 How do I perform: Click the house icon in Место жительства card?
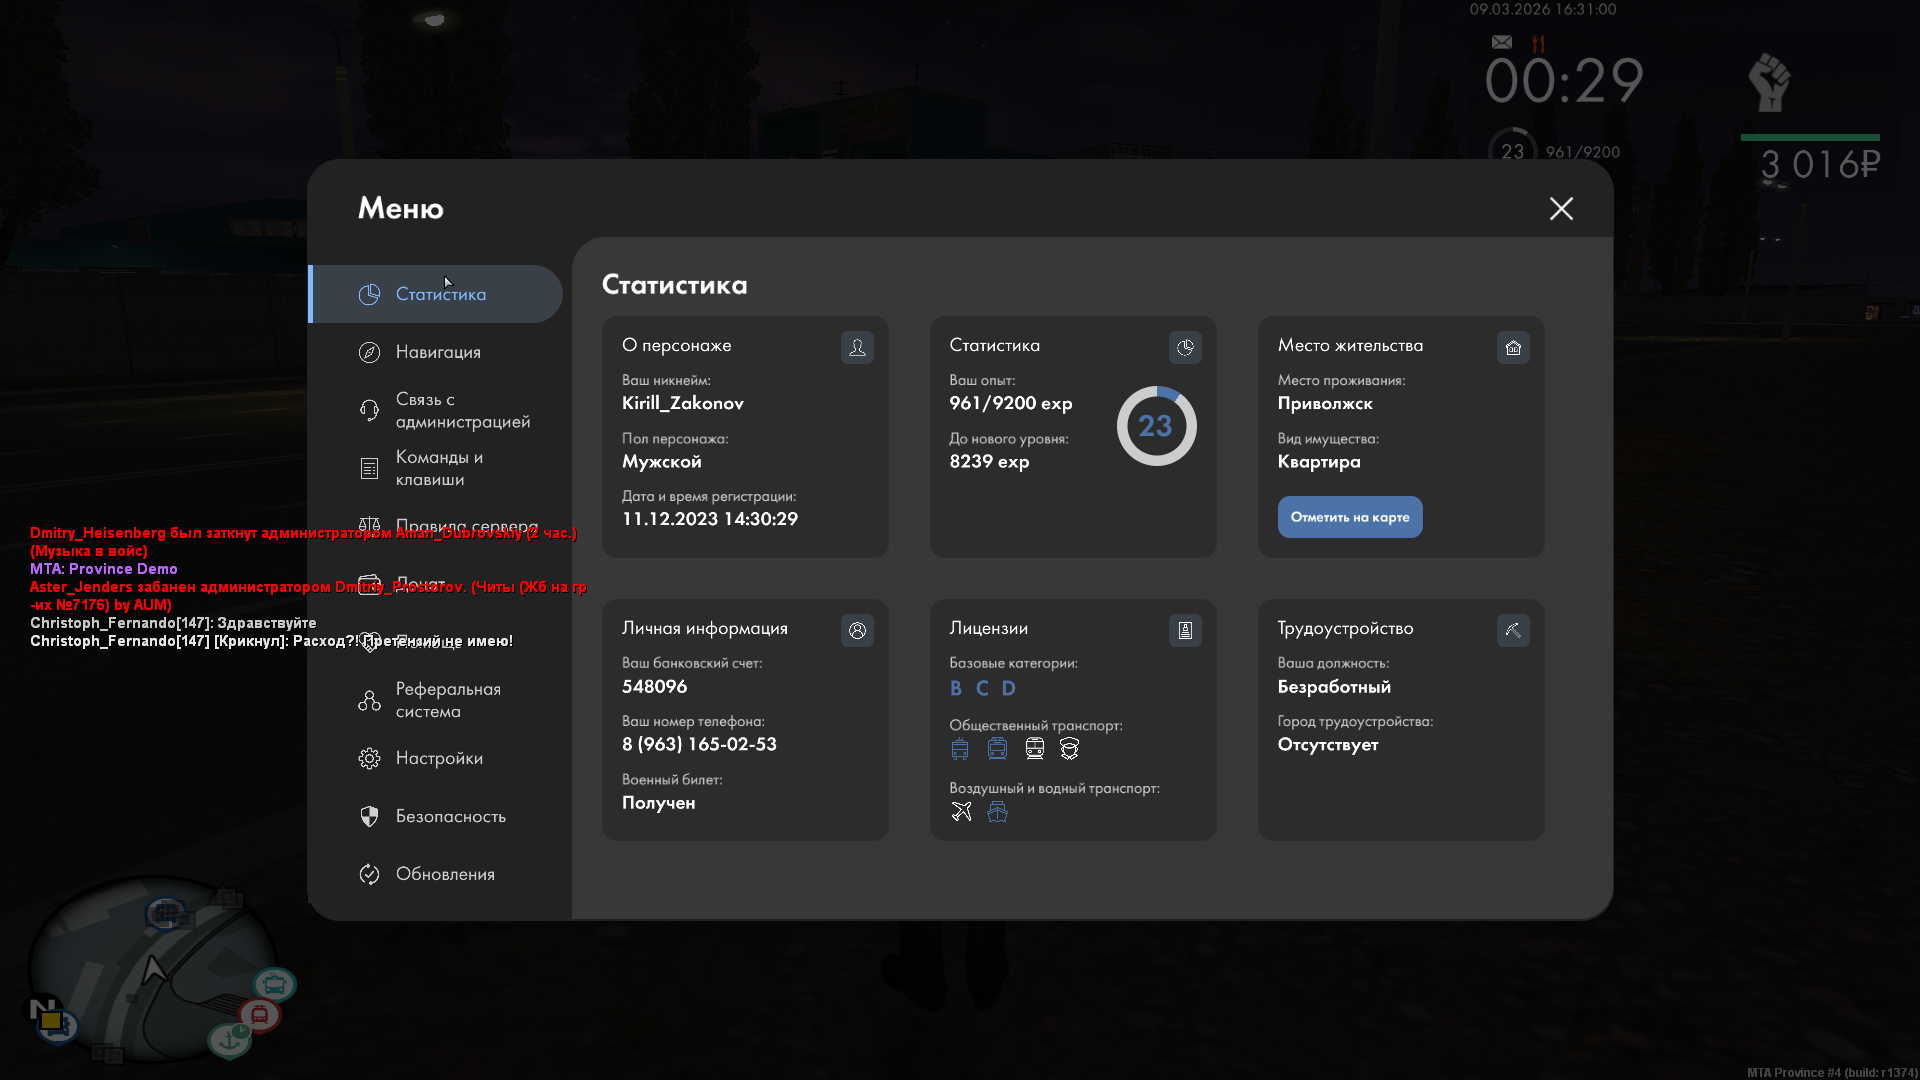click(1513, 347)
